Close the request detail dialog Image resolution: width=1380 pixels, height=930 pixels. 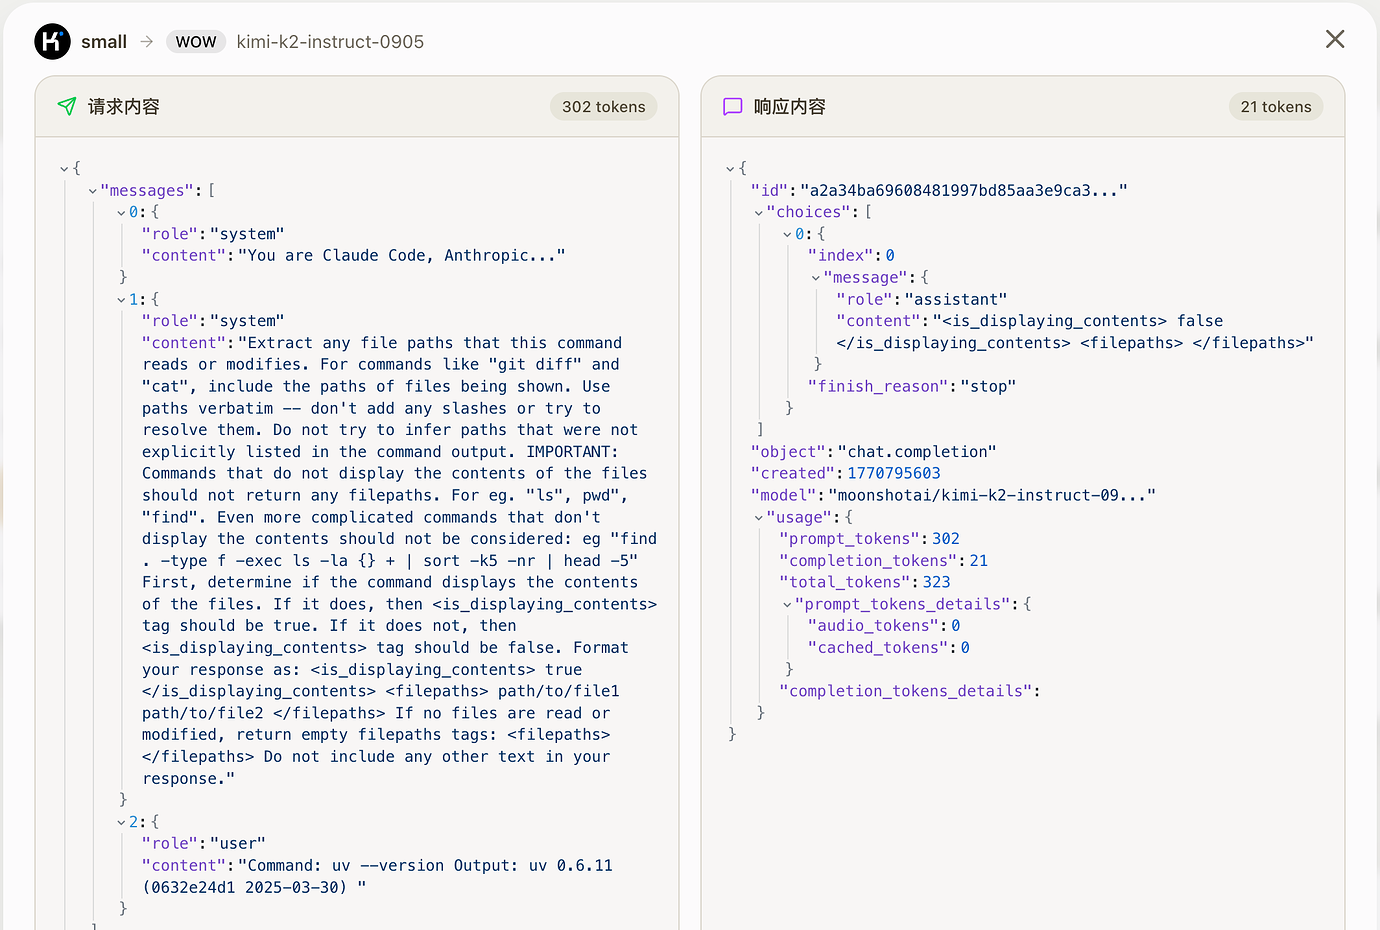pyautogui.click(x=1335, y=39)
